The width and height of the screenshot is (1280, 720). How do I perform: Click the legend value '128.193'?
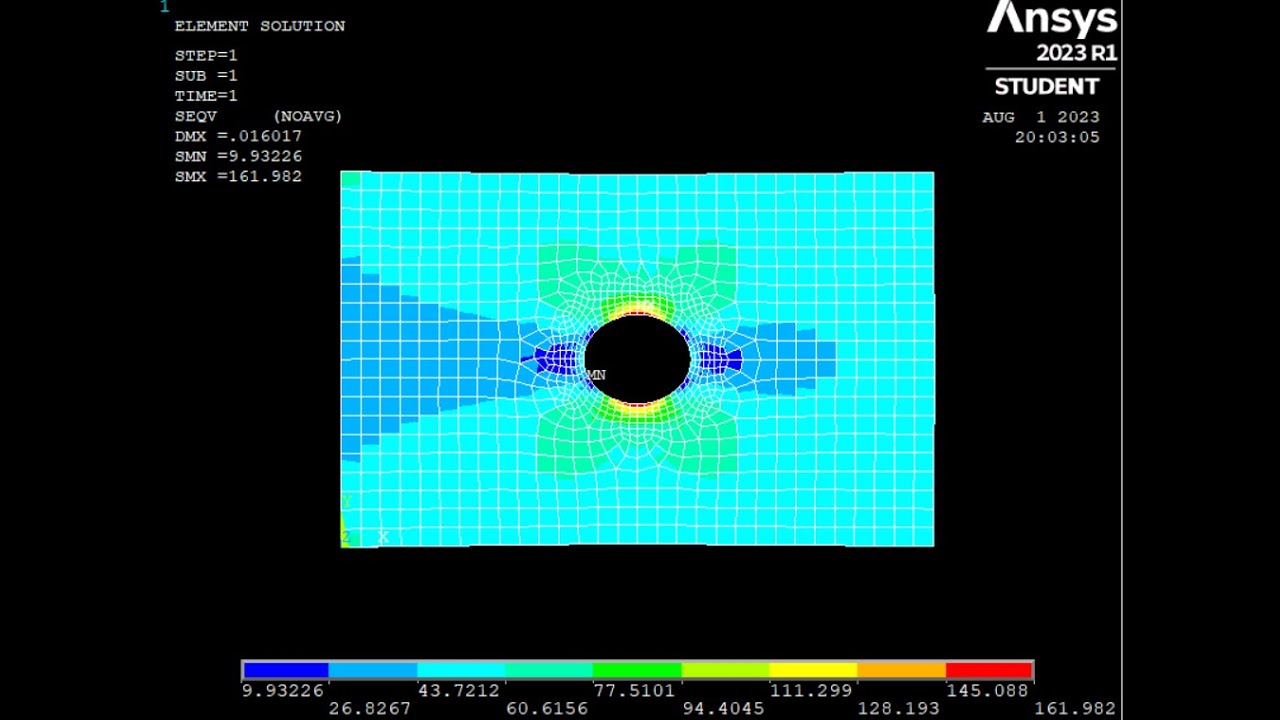[x=898, y=708]
